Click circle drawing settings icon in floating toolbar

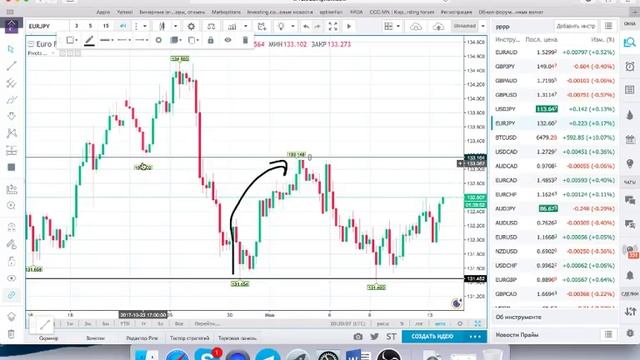click(158, 40)
